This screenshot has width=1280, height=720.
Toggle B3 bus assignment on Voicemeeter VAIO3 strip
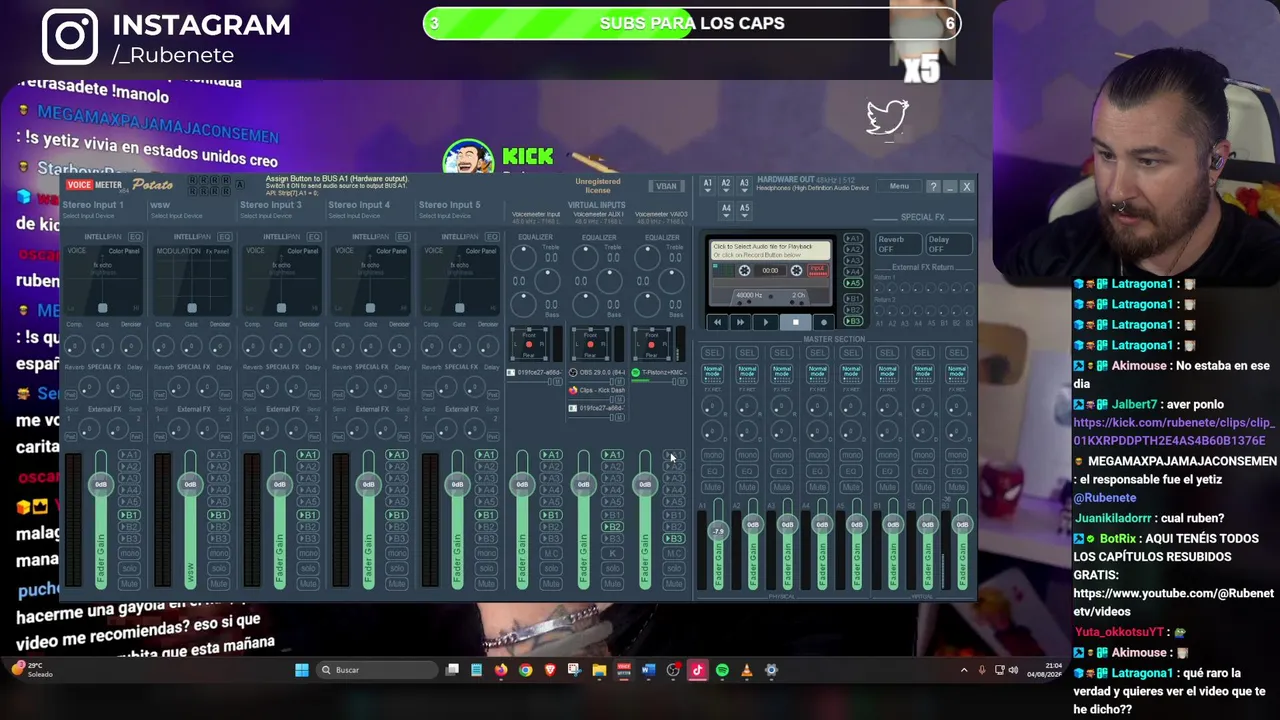pyautogui.click(x=673, y=539)
